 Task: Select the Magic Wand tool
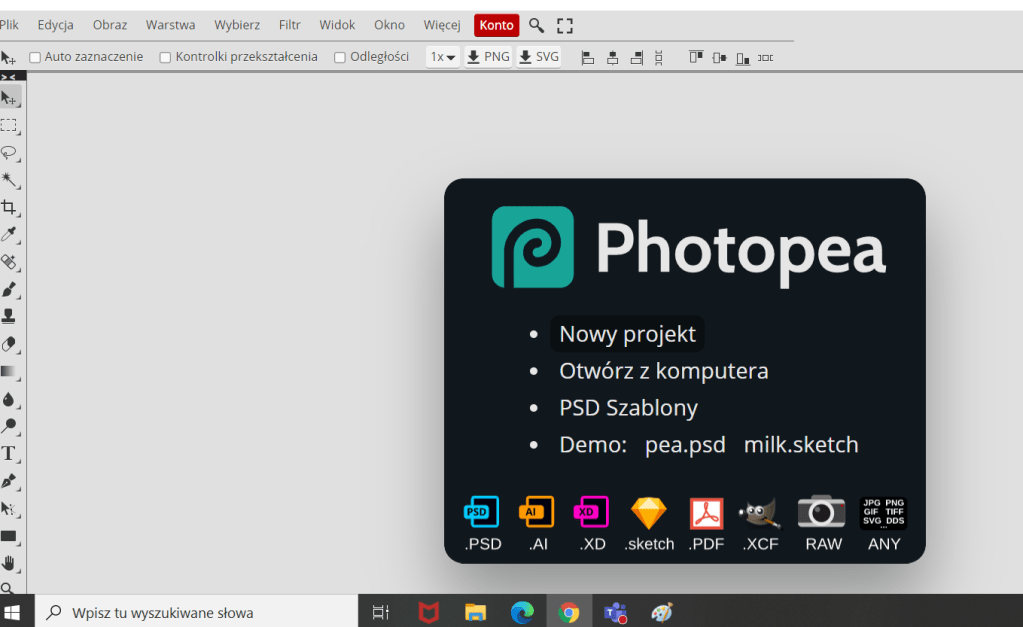(x=9, y=180)
